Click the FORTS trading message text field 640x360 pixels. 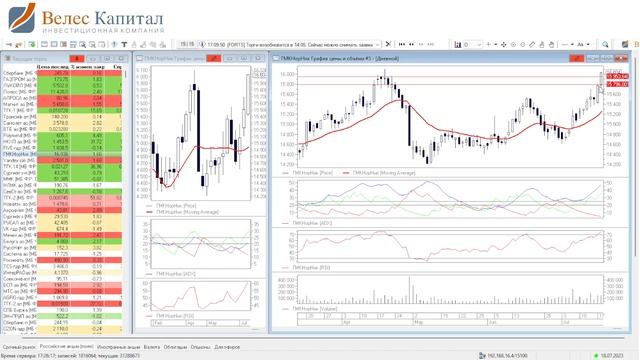(290, 44)
